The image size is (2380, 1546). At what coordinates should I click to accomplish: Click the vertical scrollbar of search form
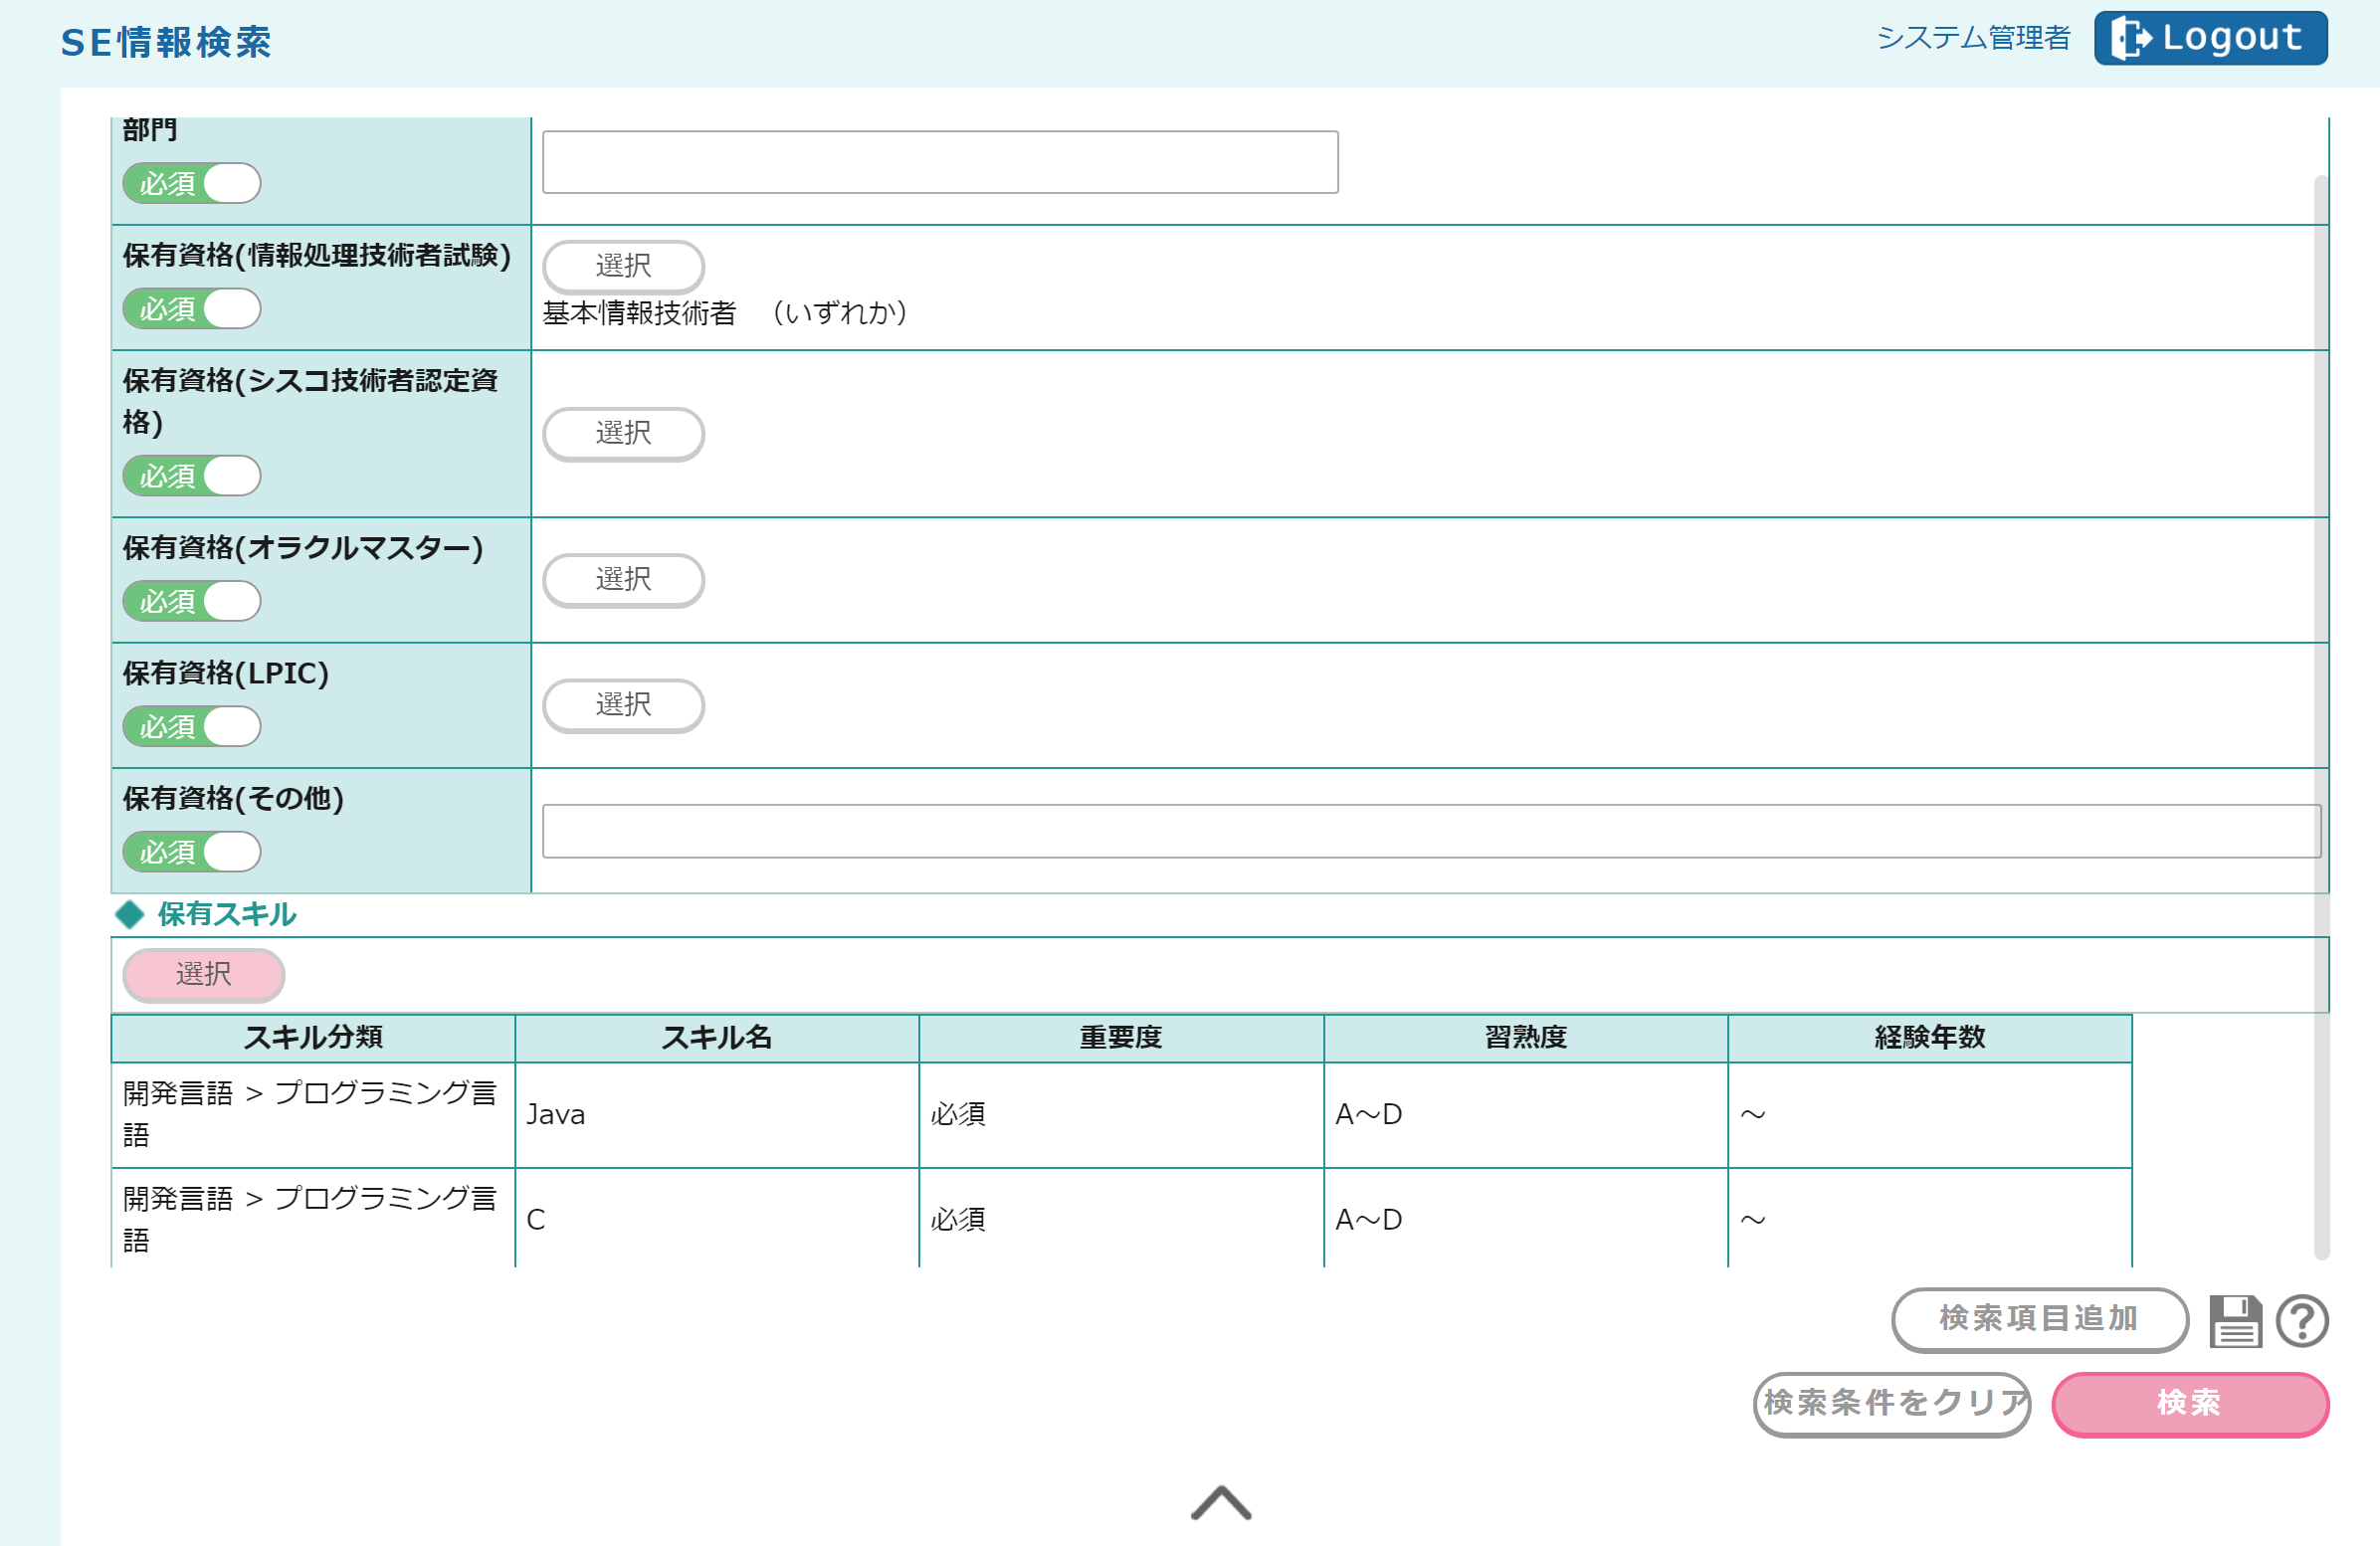(x=2321, y=700)
